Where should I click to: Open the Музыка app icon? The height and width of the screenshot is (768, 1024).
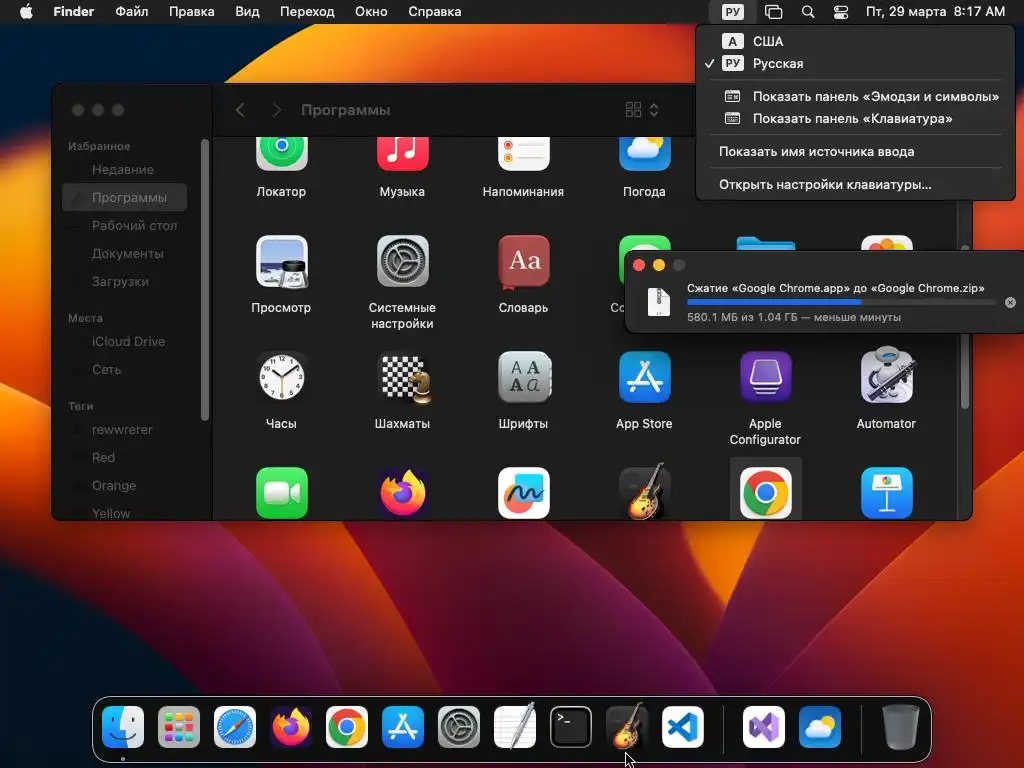click(x=402, y=154)
